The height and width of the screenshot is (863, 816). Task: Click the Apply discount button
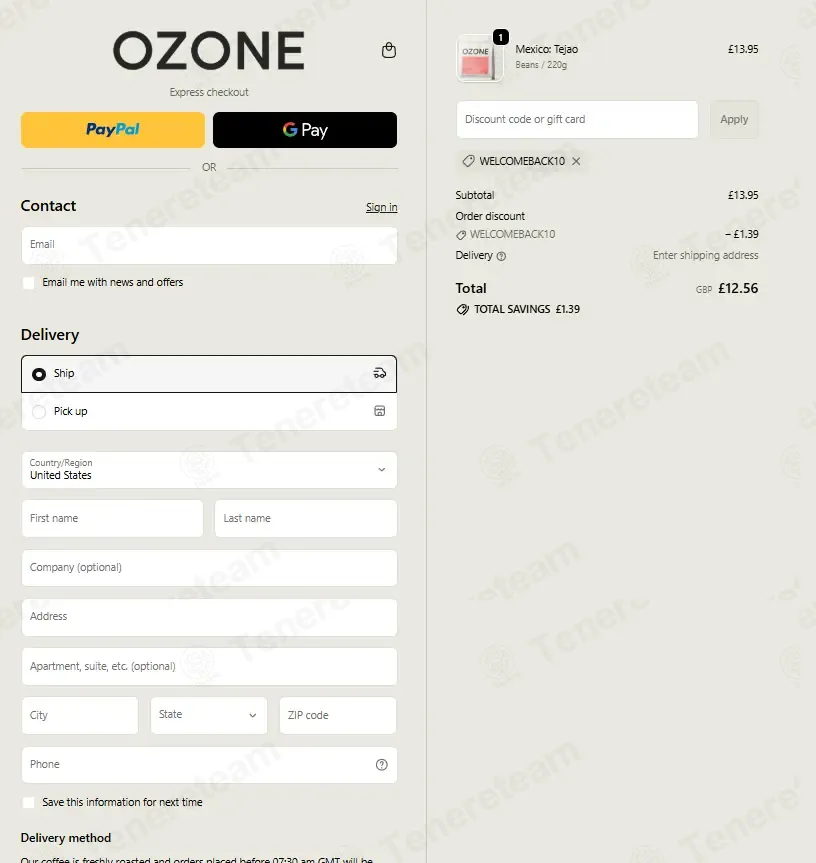coord(734,119)
